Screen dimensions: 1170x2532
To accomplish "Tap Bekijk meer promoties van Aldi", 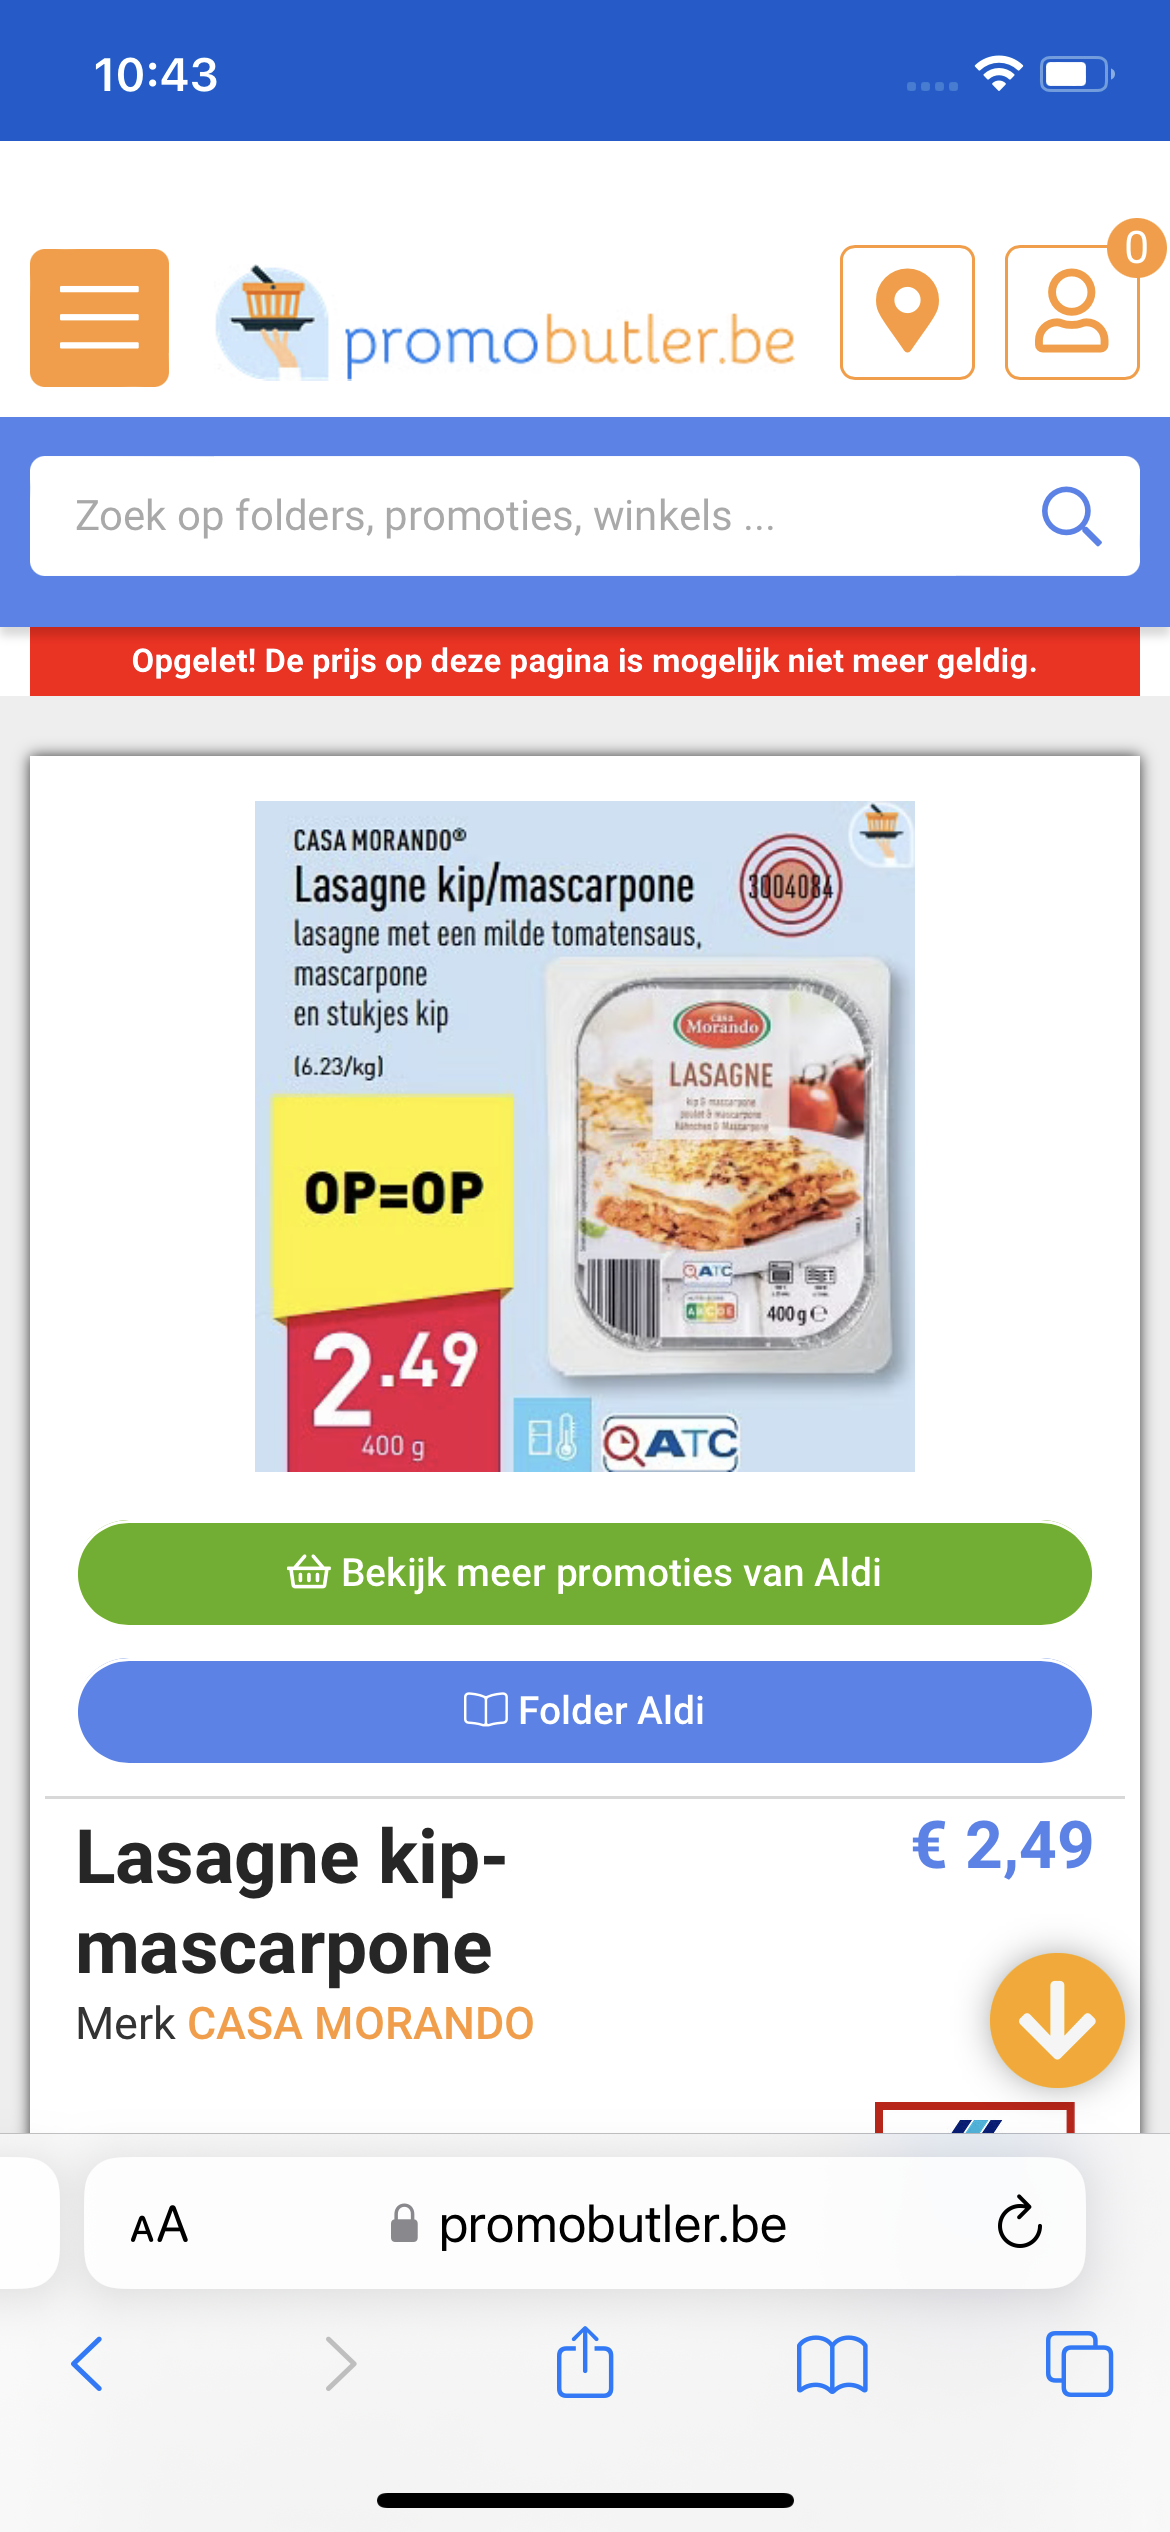I will pos(585,1573).
